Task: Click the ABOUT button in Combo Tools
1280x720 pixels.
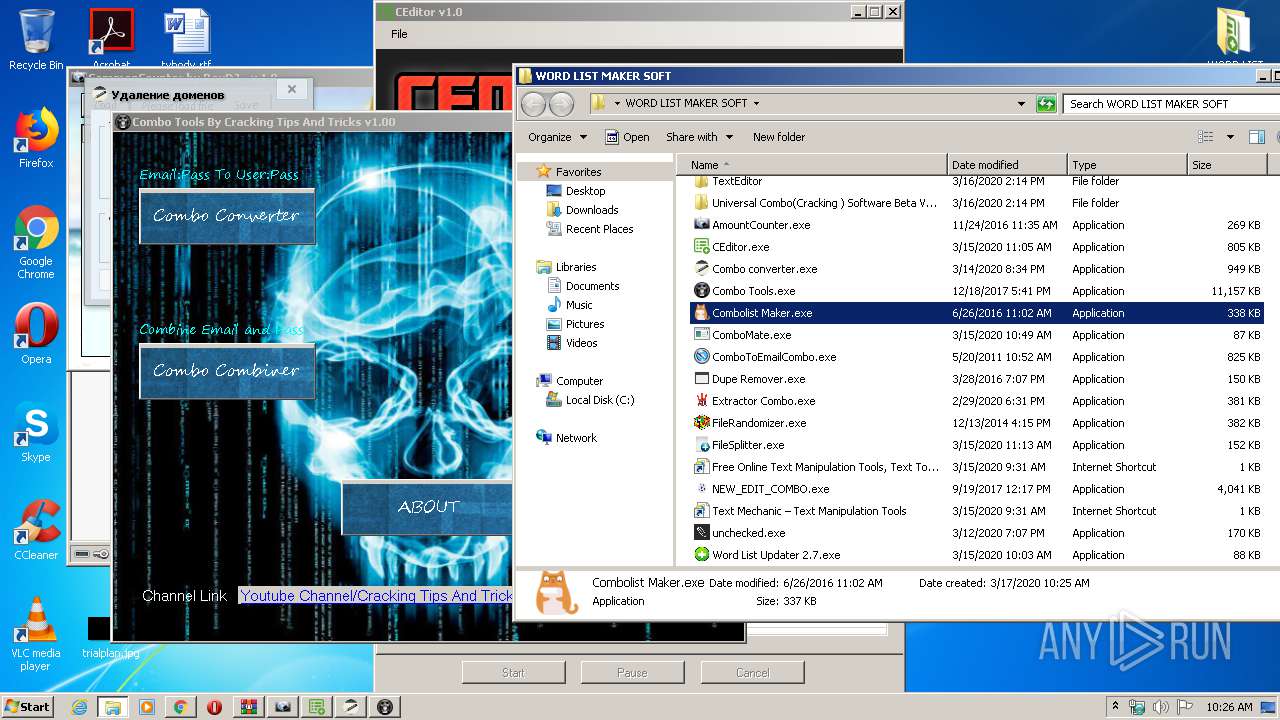Action: coord(428,507)
